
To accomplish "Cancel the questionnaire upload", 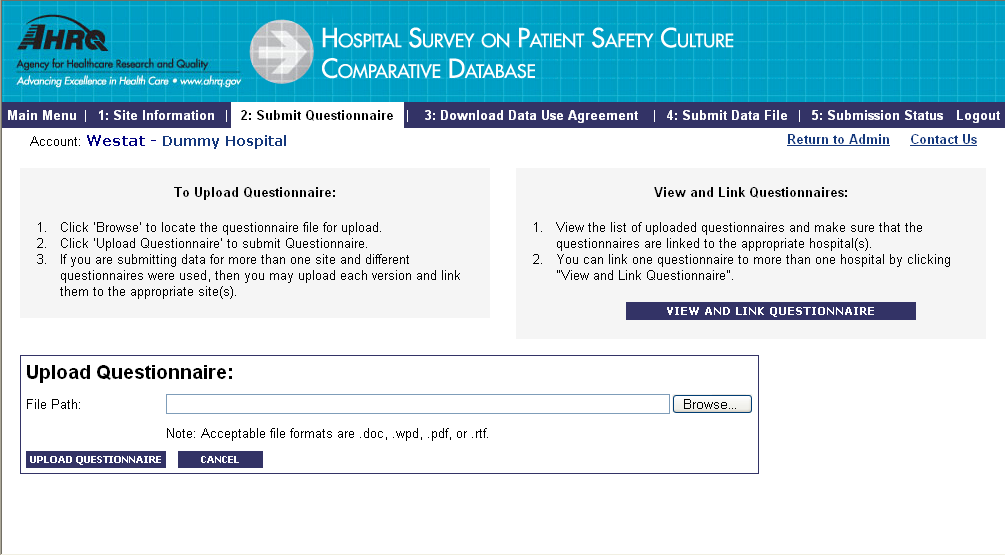I will (x=220, y=460).
